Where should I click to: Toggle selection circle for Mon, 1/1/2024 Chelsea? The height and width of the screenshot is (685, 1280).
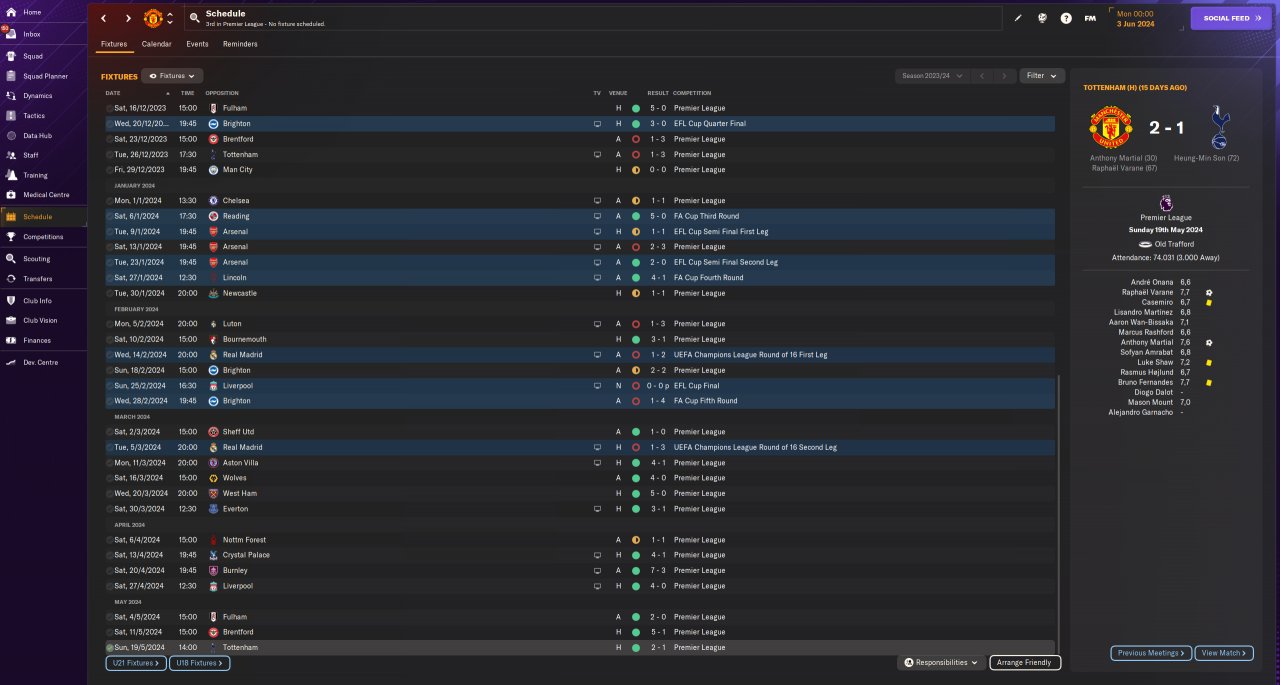(110, 201)
